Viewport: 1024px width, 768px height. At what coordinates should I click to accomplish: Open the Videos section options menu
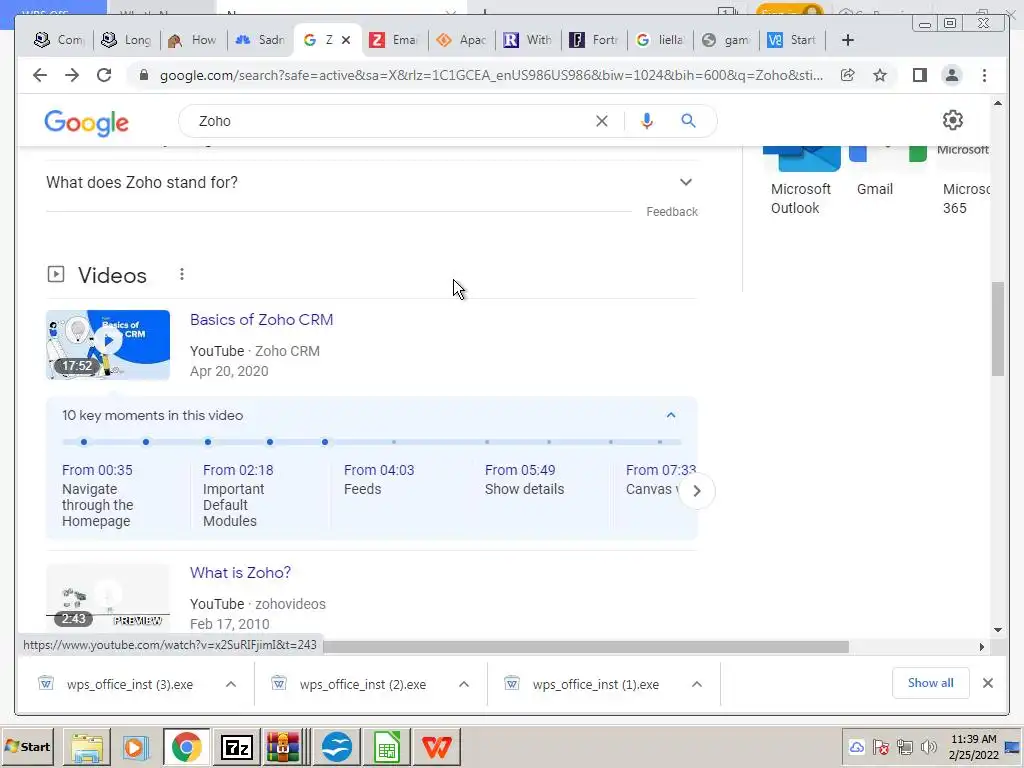(x=182, y=274)
